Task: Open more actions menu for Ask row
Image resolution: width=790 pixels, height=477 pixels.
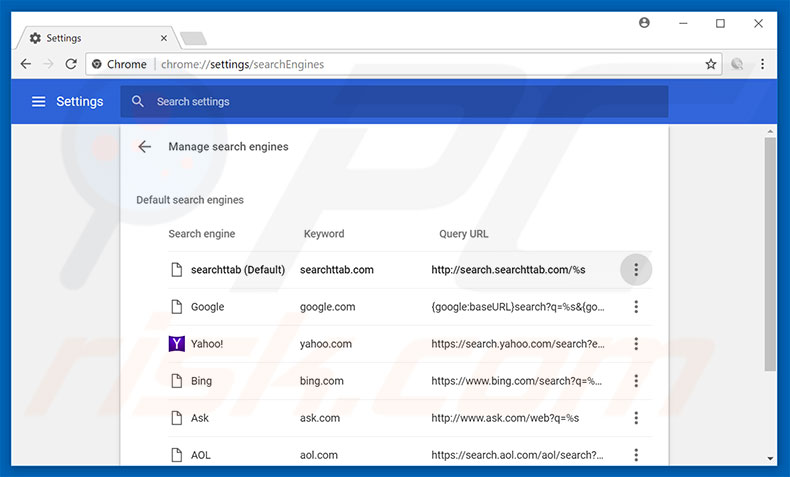Action: coord(636,418)
